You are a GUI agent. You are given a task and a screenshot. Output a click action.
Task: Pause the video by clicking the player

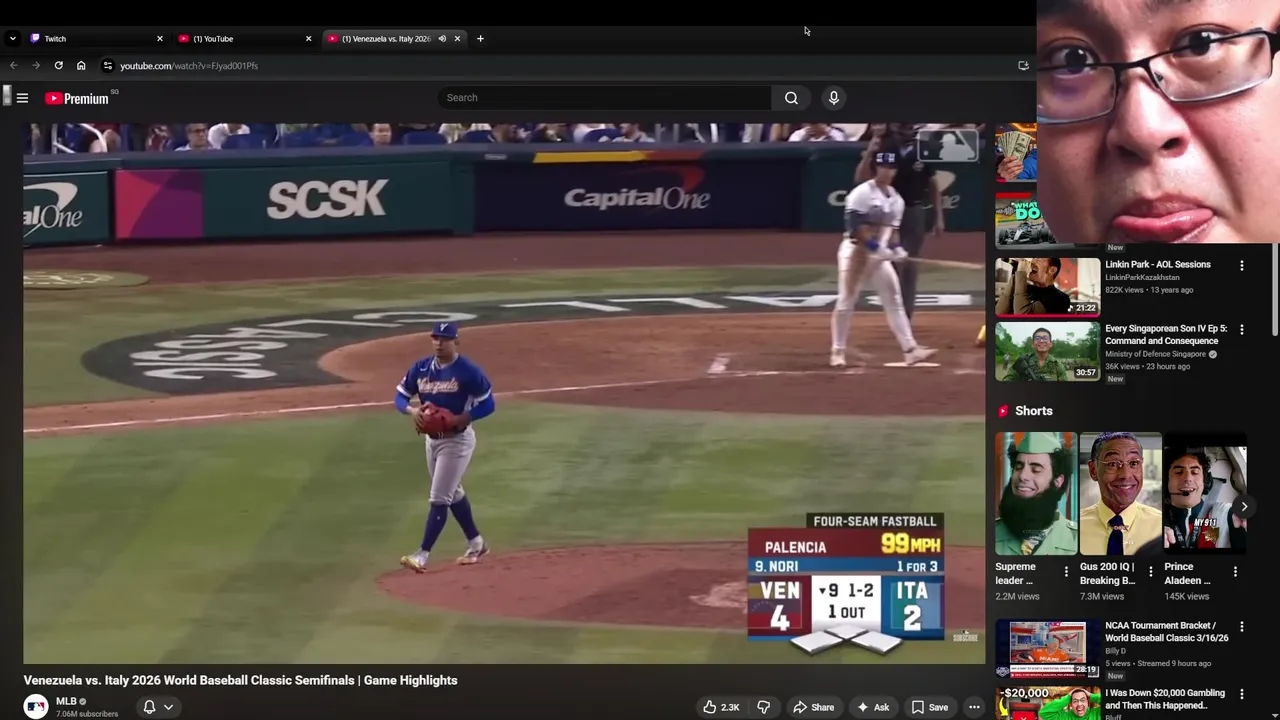pos(504,393)
